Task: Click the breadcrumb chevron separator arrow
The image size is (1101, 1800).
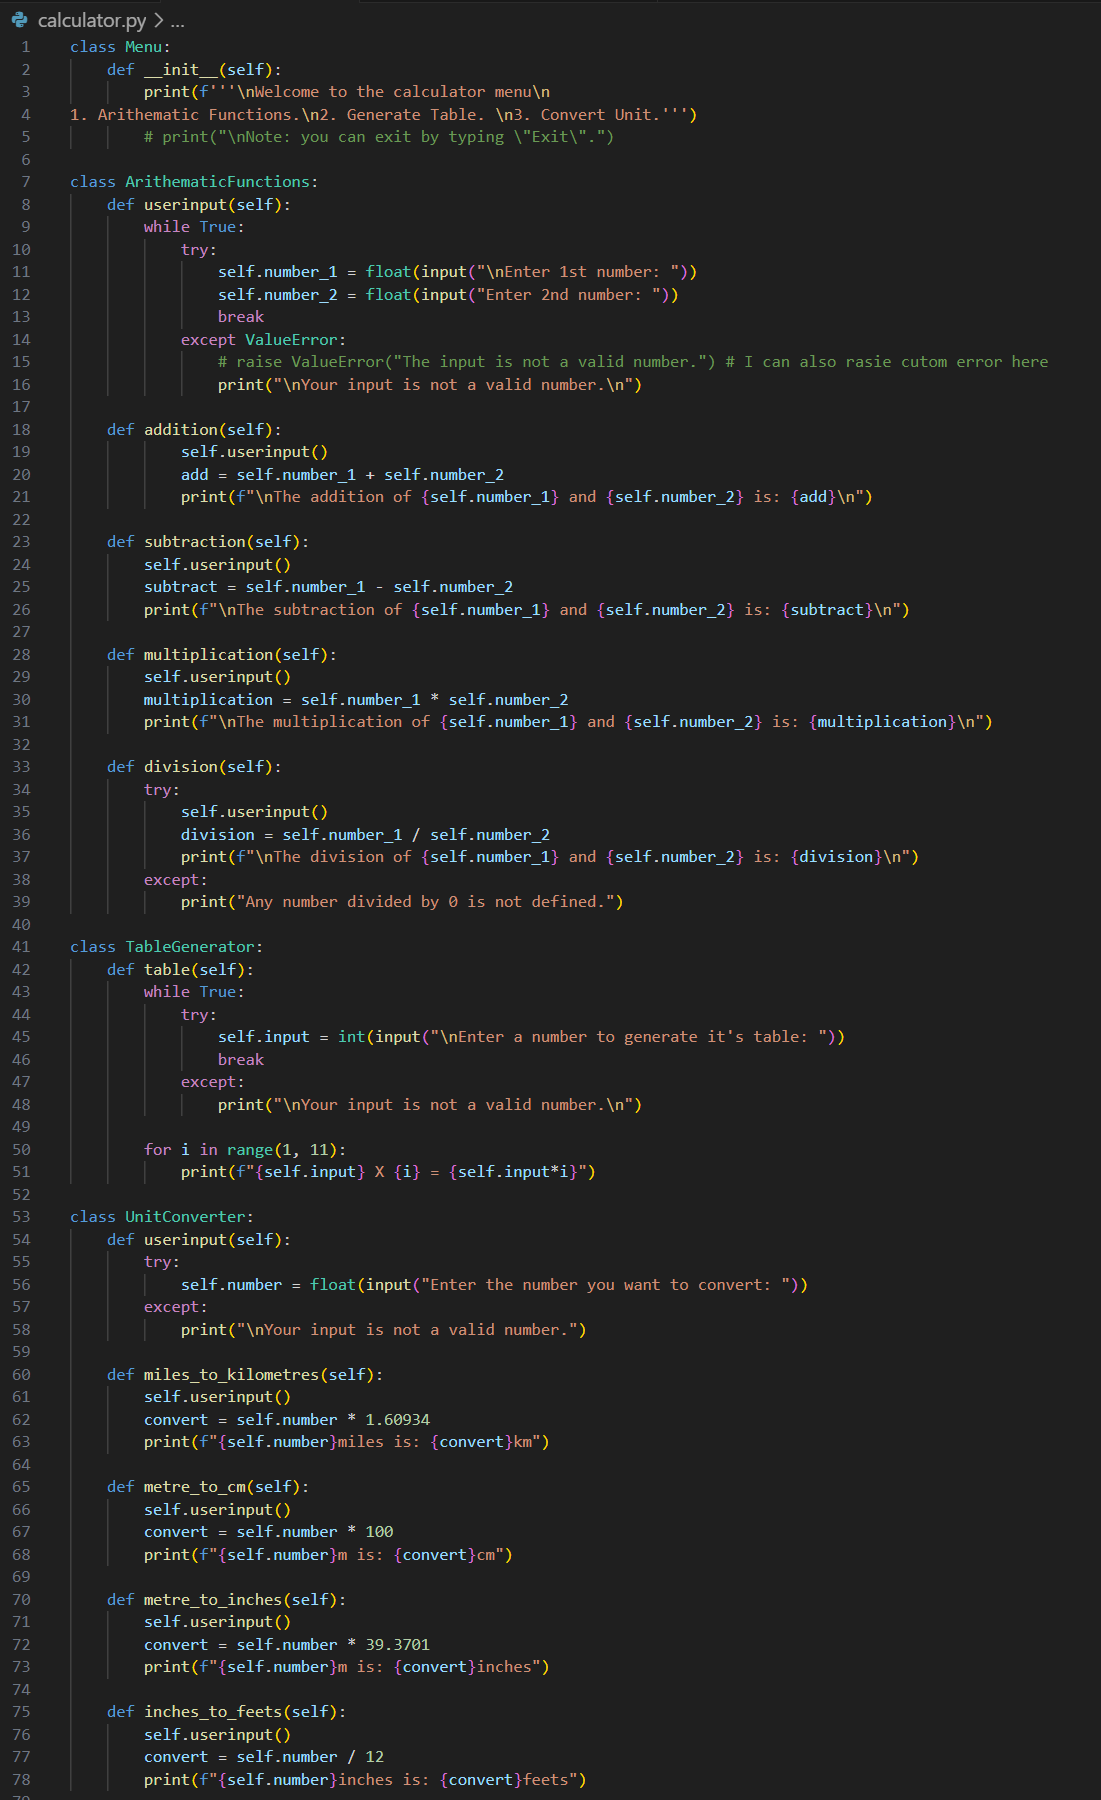Action: coord(158,20)
